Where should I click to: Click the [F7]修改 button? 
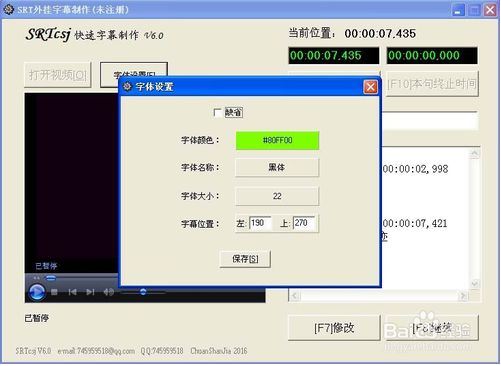tap(334, 328)
